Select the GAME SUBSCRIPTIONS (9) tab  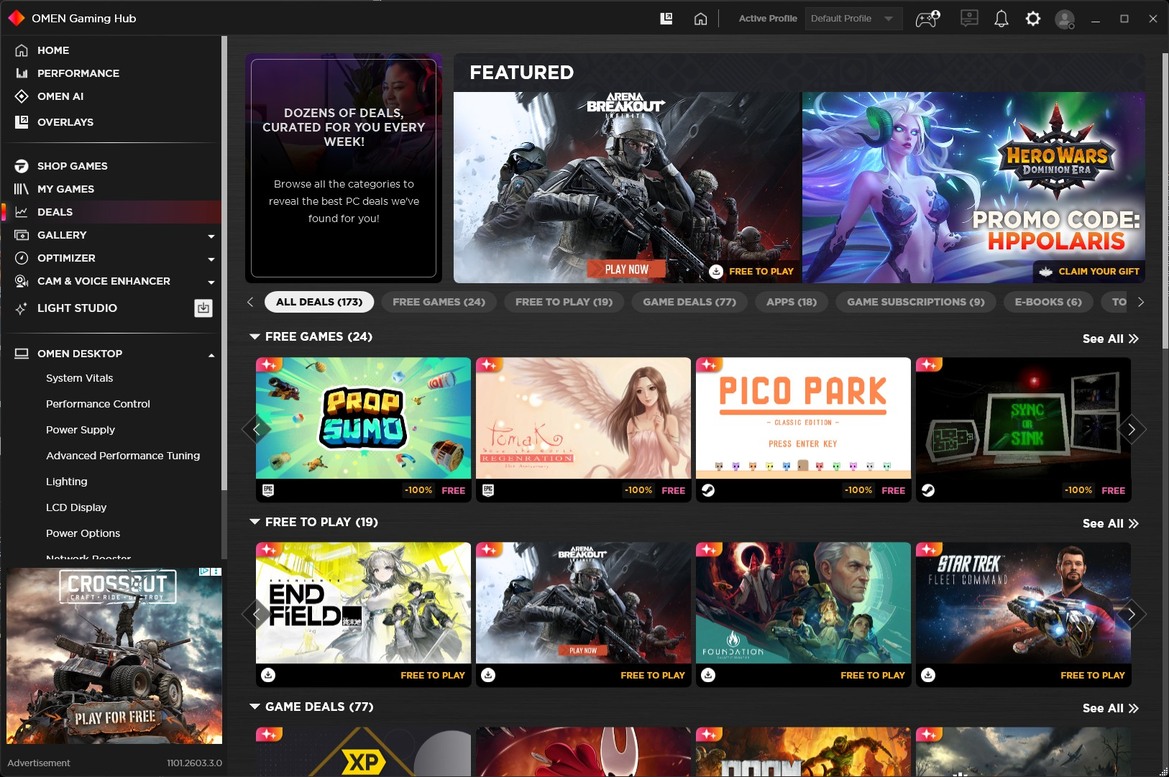click(x=916, y=302)
